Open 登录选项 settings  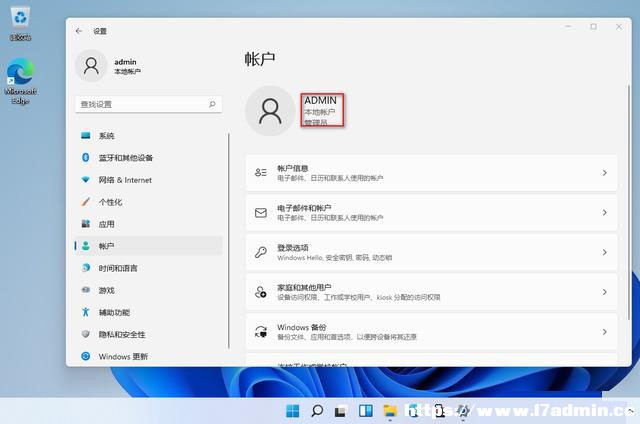(431, 252)
